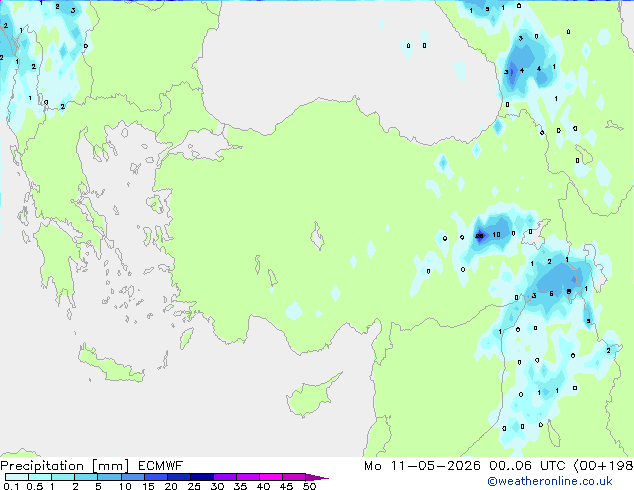Click the 'Precipitation' title text
Image resolution: width=634 pixels, height=490 pixels.
42,466
